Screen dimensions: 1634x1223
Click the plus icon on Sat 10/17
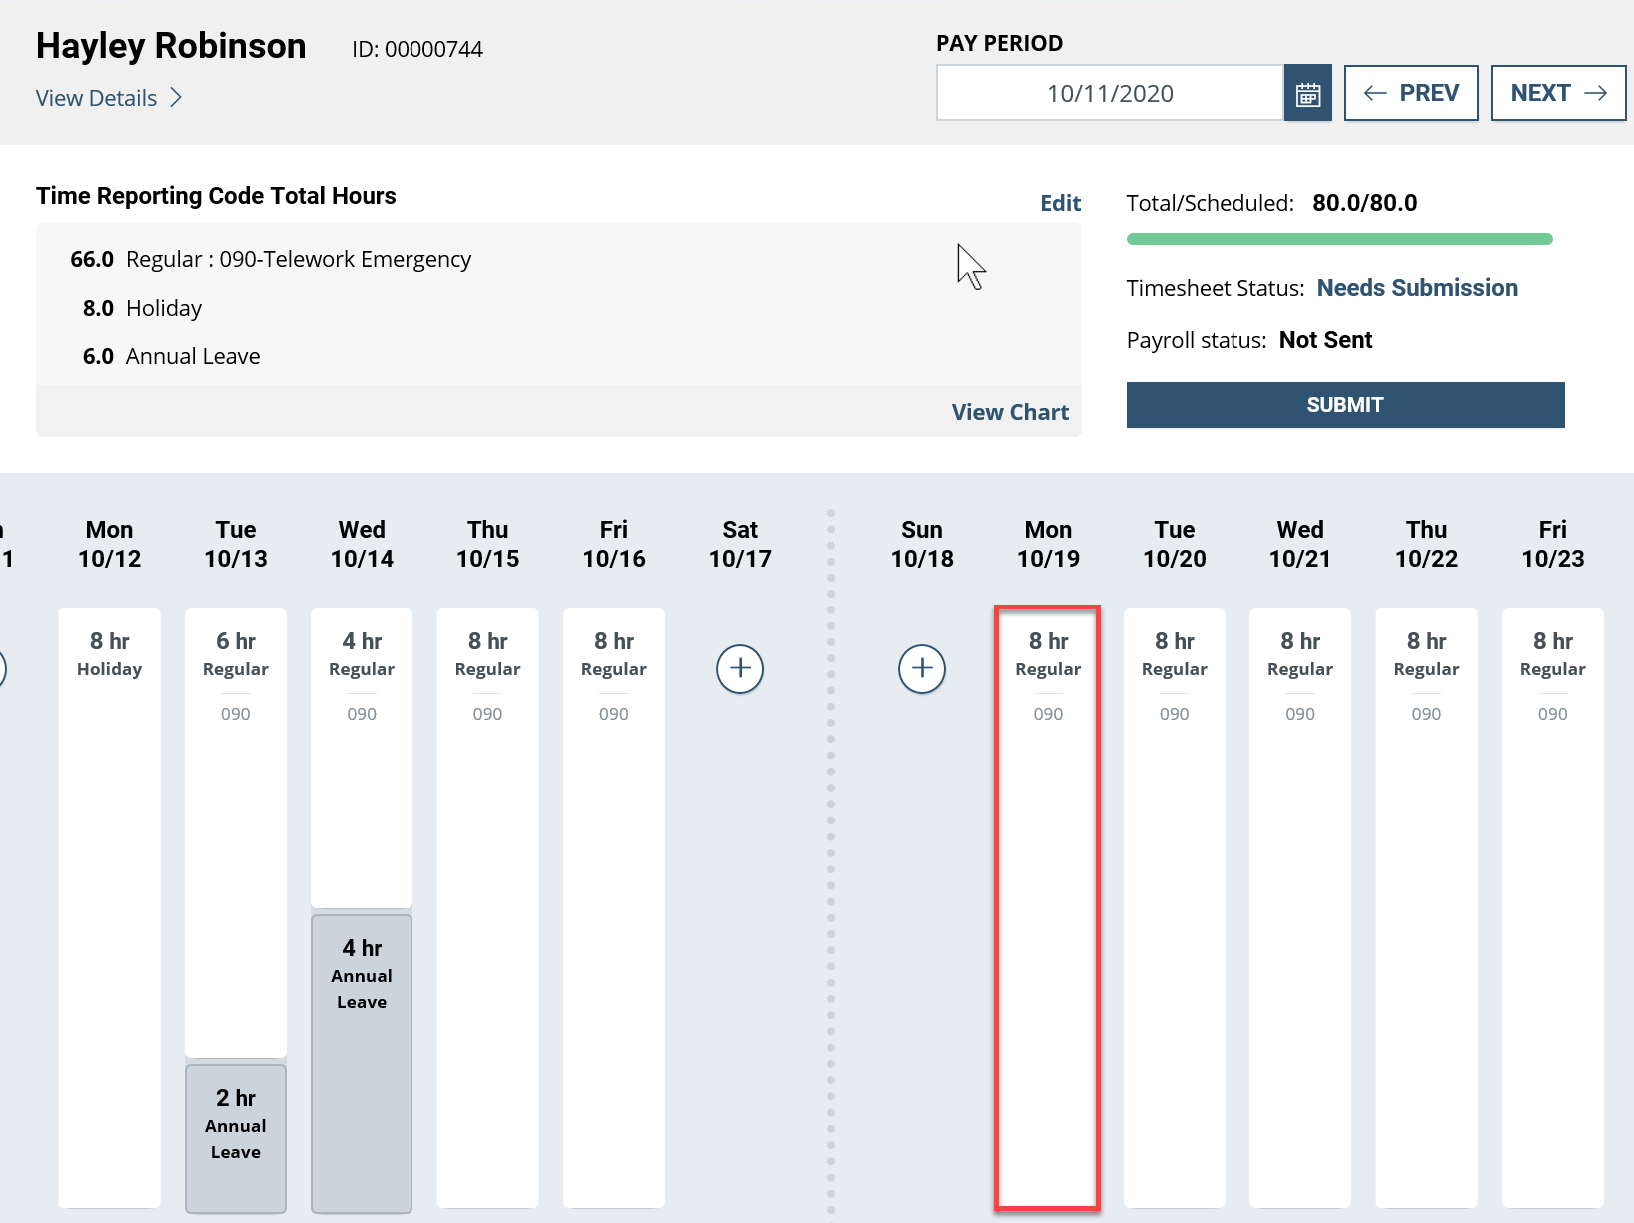pyautogui.click(x=740, y=669)
